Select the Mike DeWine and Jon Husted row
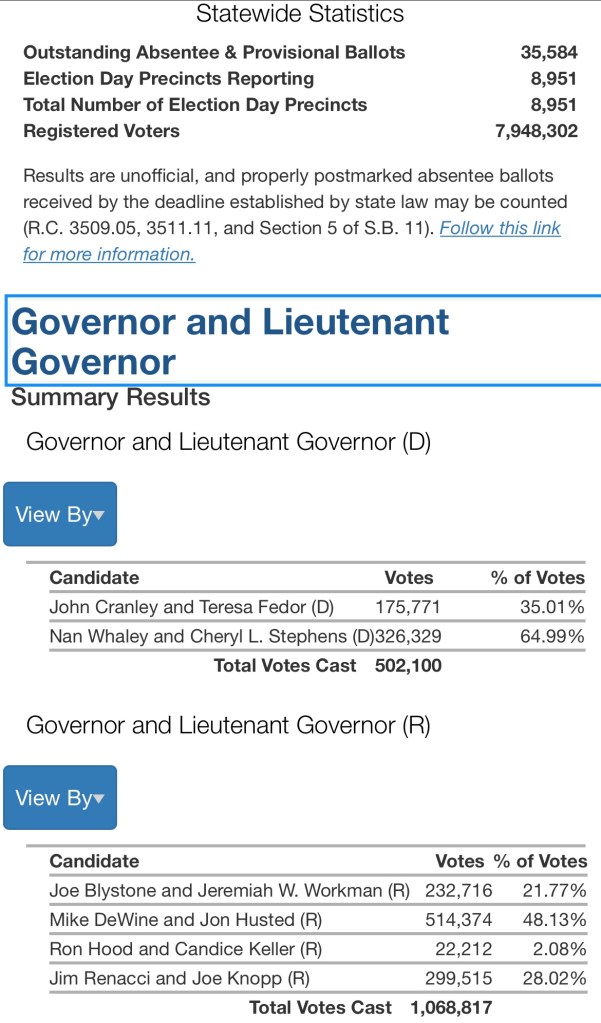 click(185, 919)
